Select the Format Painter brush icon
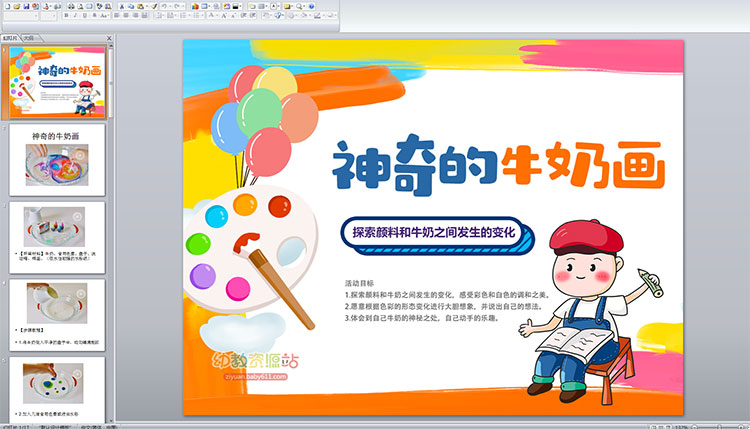The image size is (750, 429). (154, 6)
